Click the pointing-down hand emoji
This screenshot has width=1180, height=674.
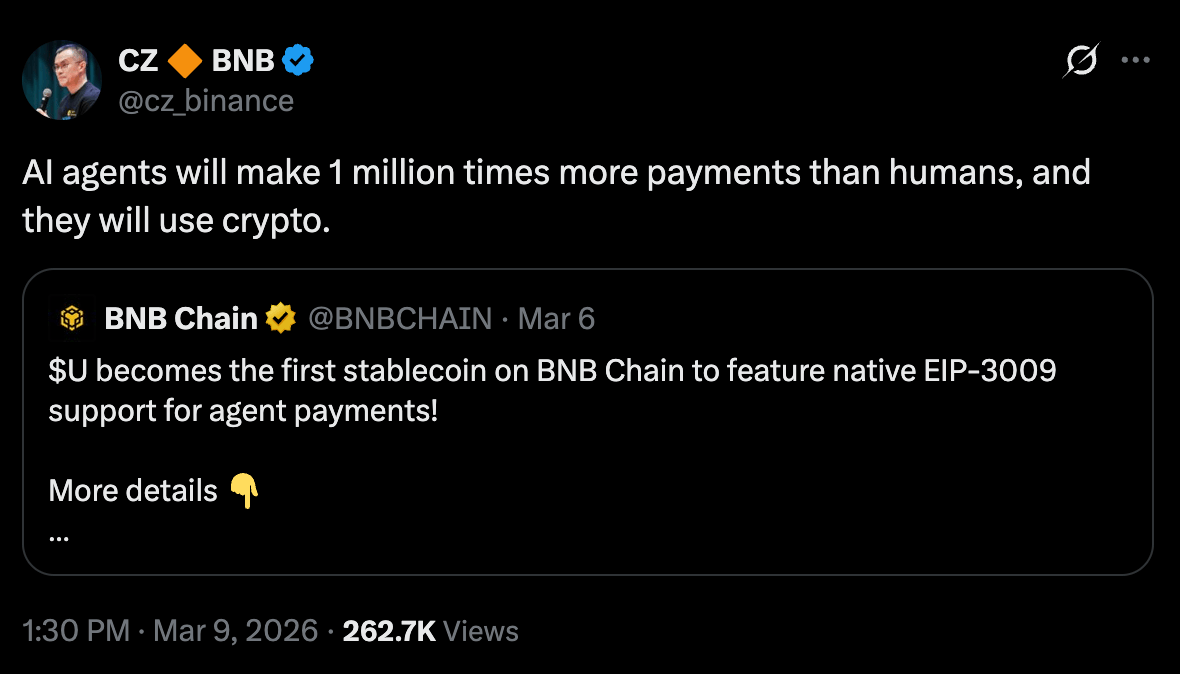coord(245,490)
